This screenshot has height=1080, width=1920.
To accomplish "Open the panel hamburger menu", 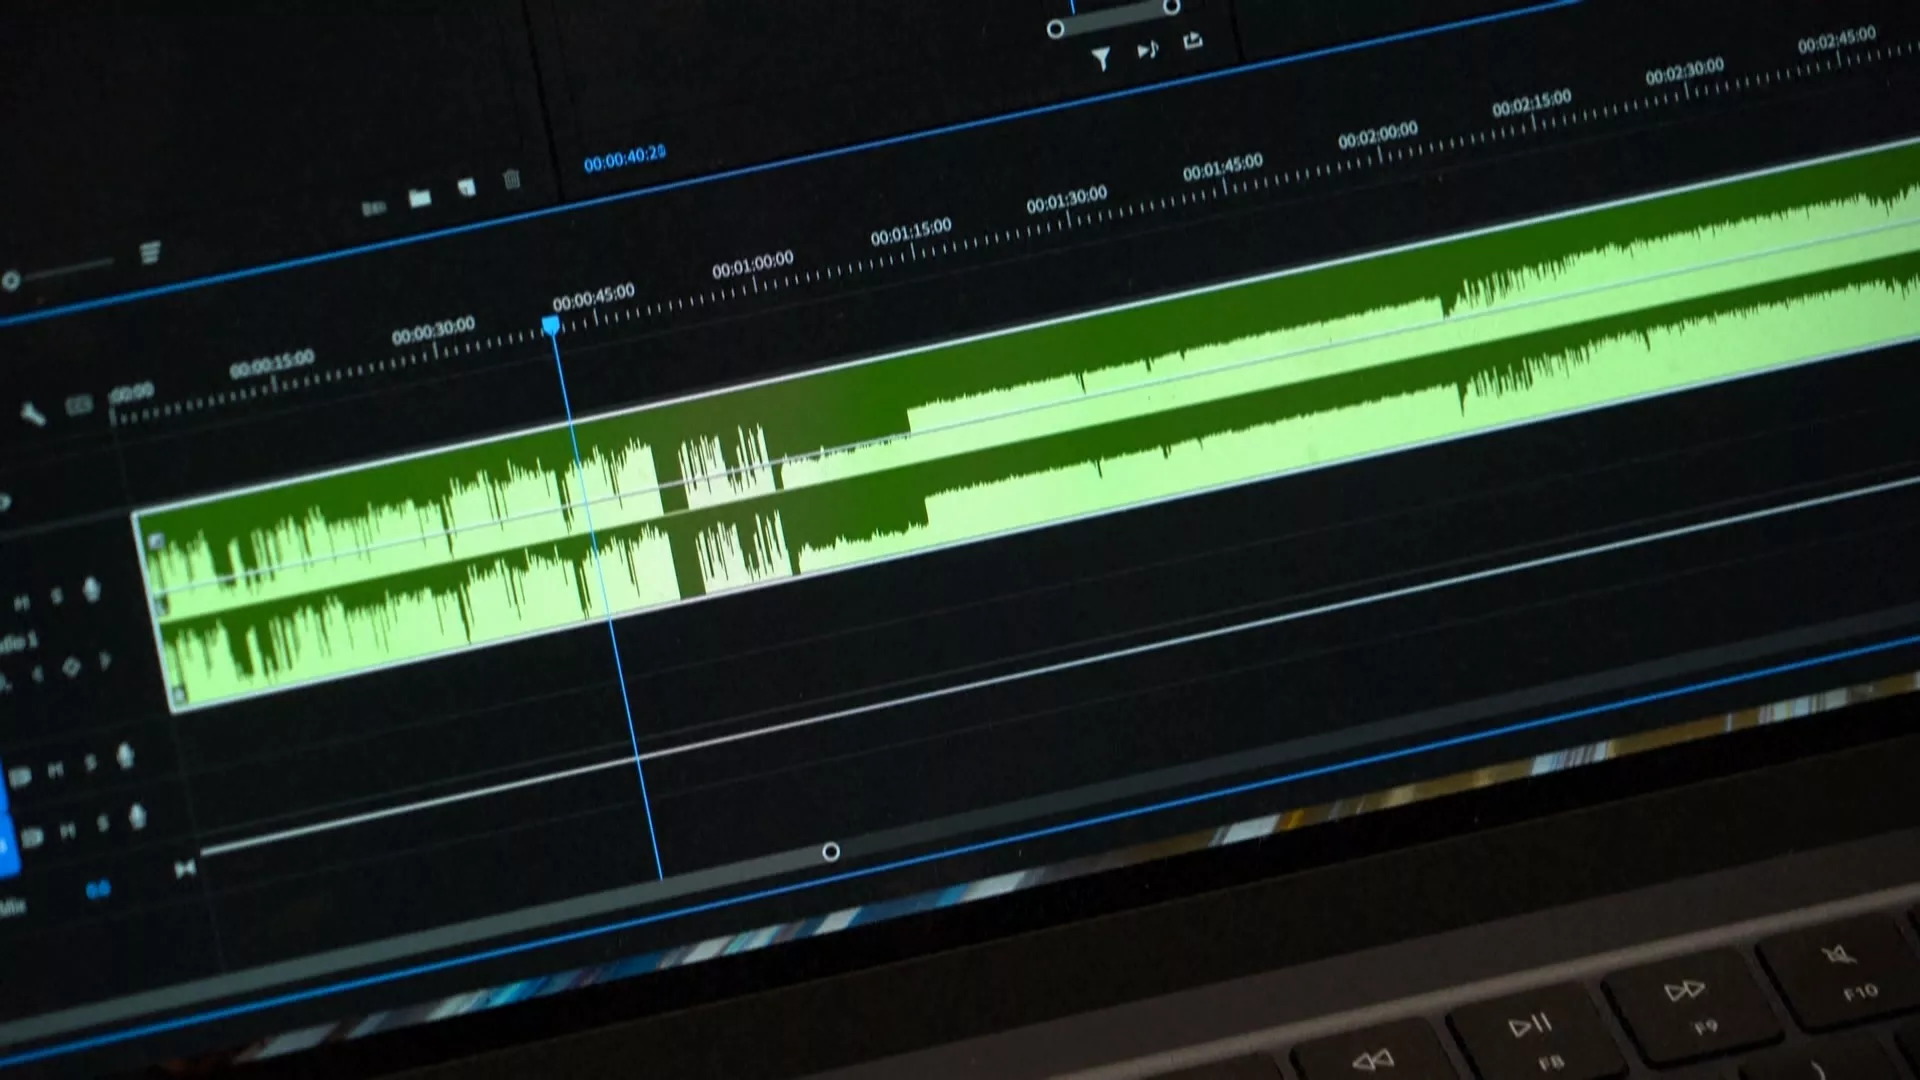I will (150, 252).
